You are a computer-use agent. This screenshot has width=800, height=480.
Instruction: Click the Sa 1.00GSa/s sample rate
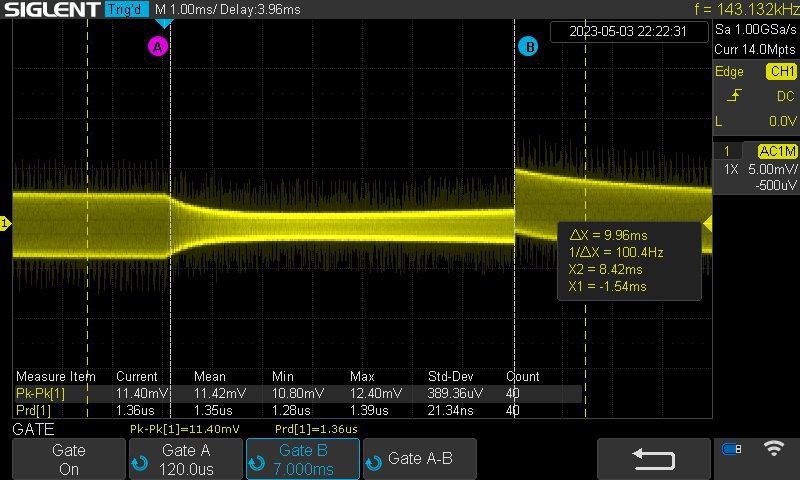pos(755,30)
